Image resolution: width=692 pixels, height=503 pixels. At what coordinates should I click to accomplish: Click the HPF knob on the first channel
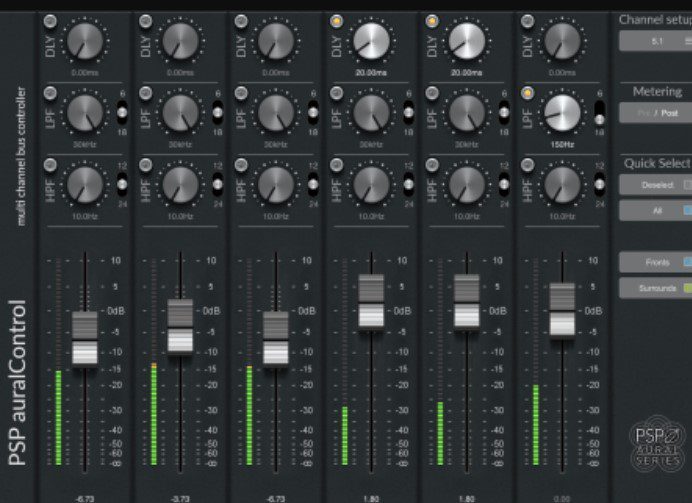85,185
